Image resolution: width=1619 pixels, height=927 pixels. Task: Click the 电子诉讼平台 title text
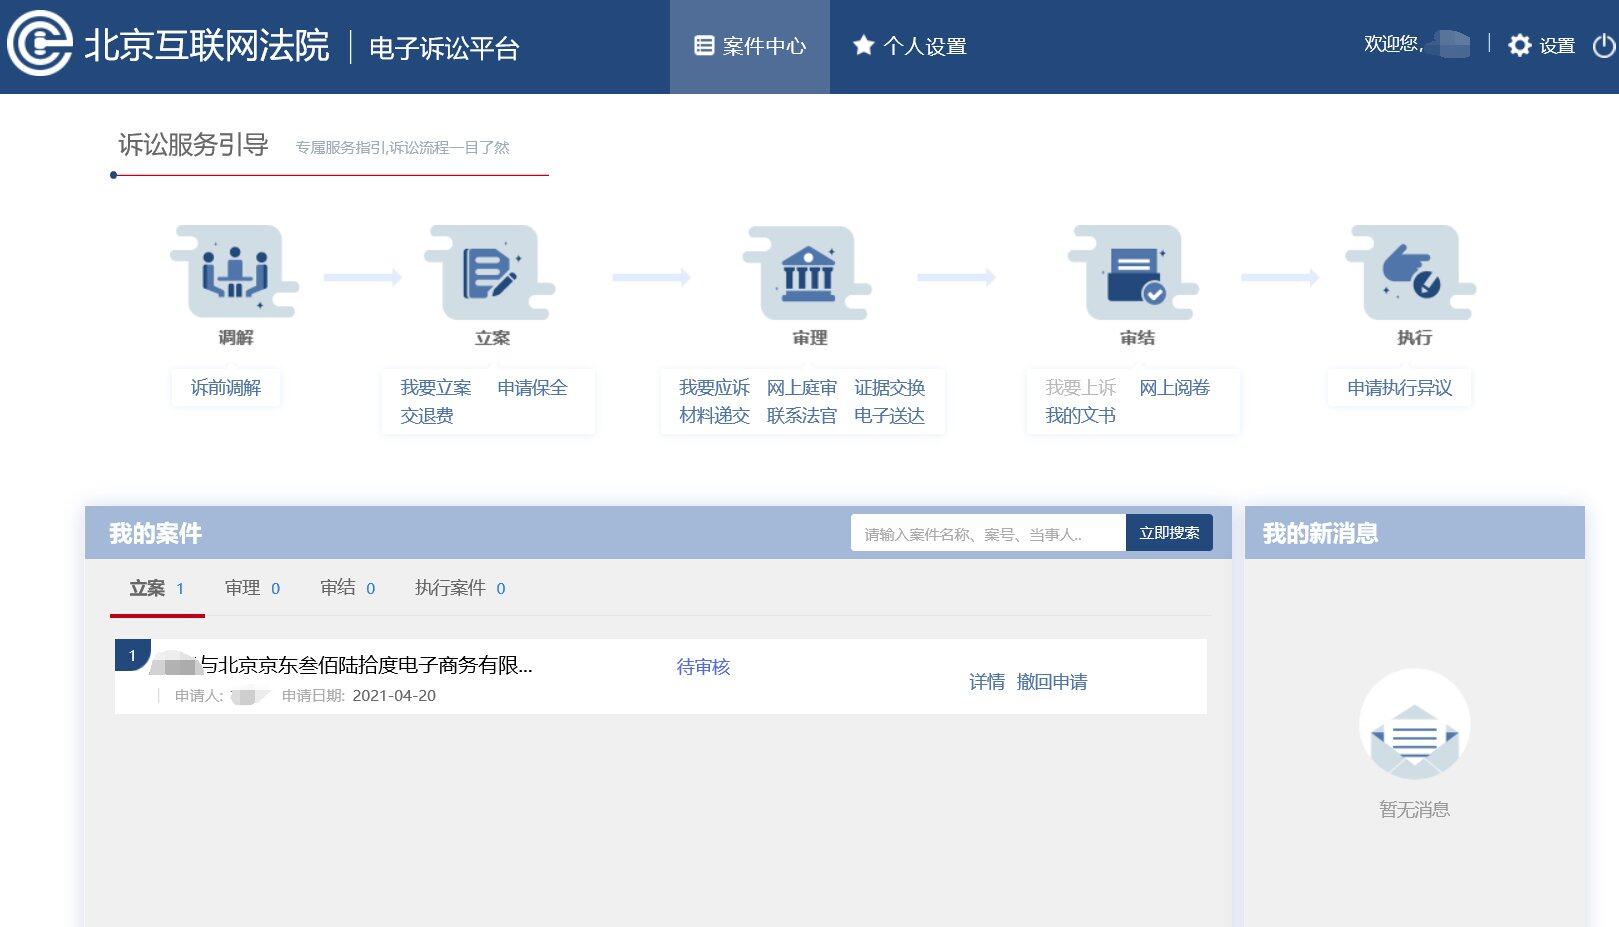tap(444, 48)
